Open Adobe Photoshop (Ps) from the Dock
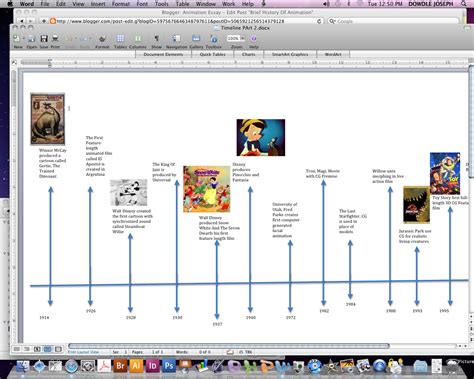The image size is (474, 379). (x=169, y=366)
